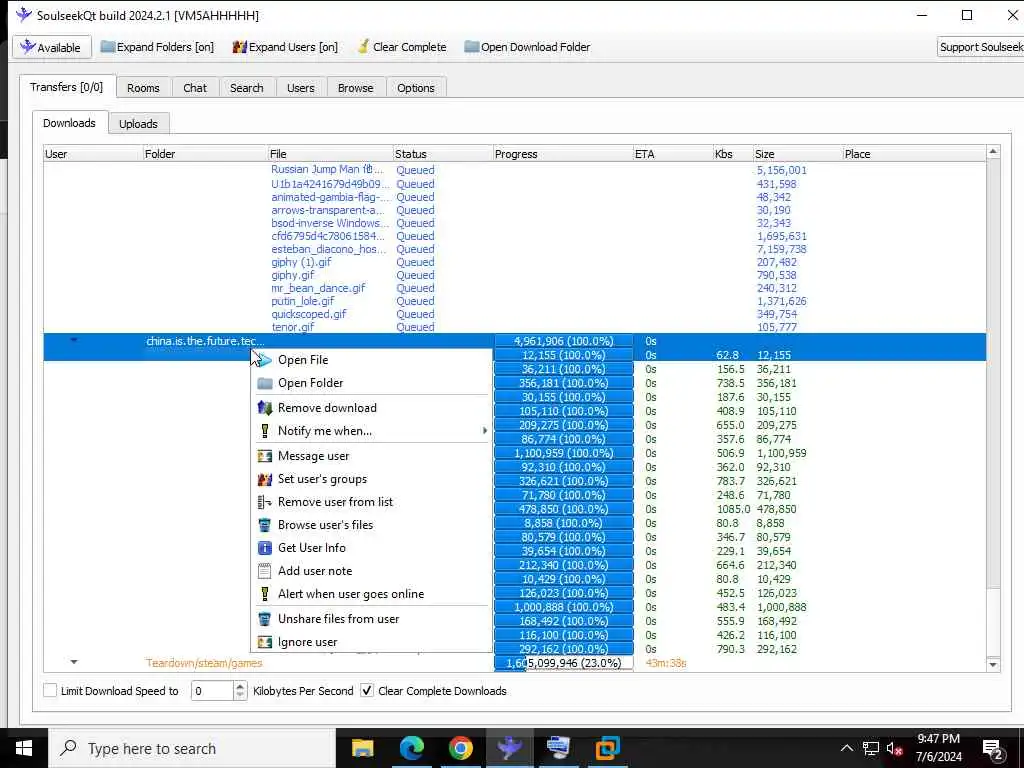Open File Explorer from taskbar
The image size is (1024, 768).
362,748
